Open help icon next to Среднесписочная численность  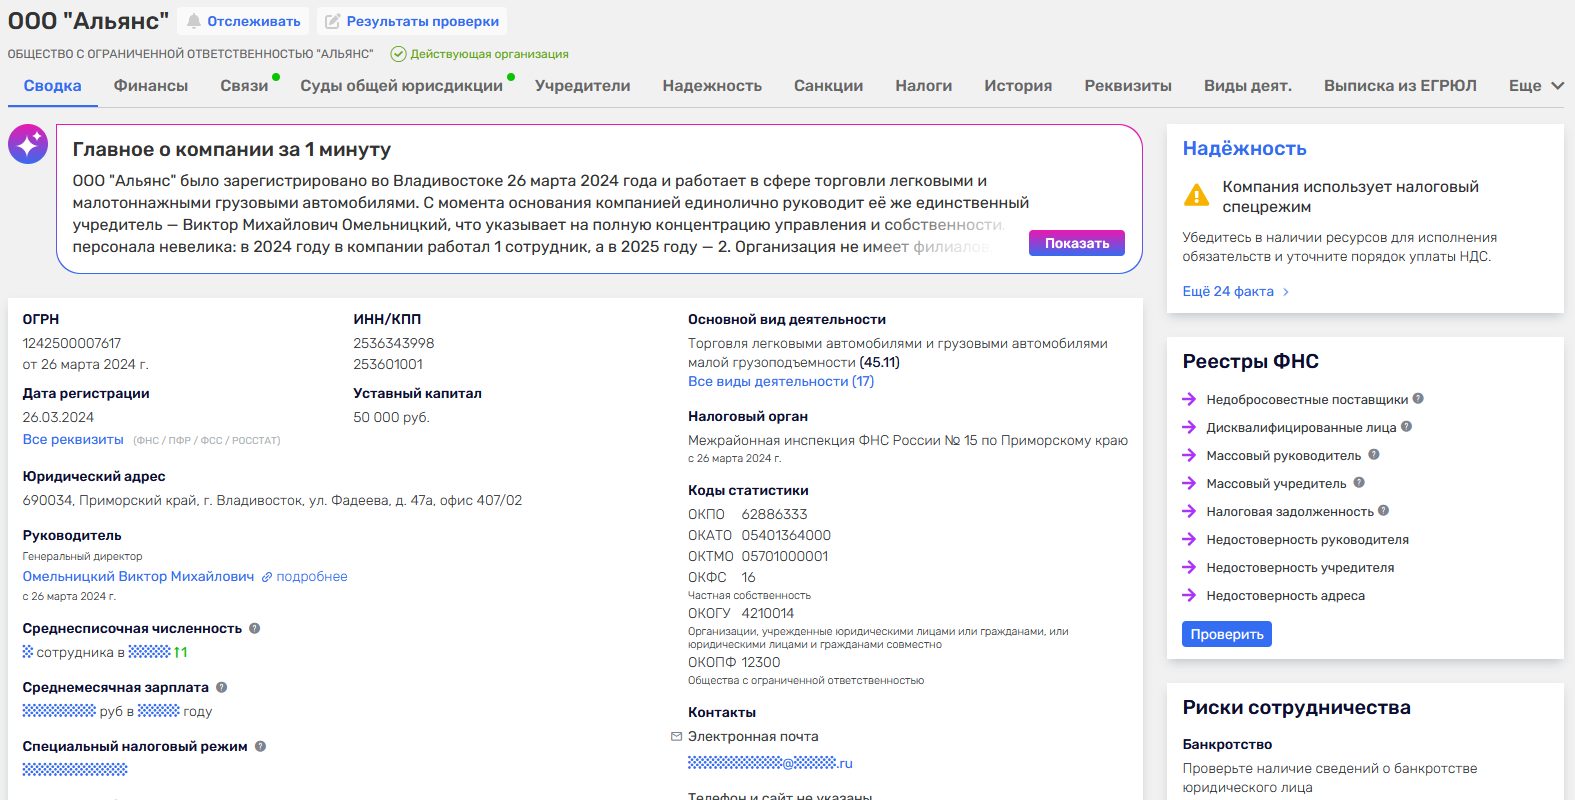(254, 628)
